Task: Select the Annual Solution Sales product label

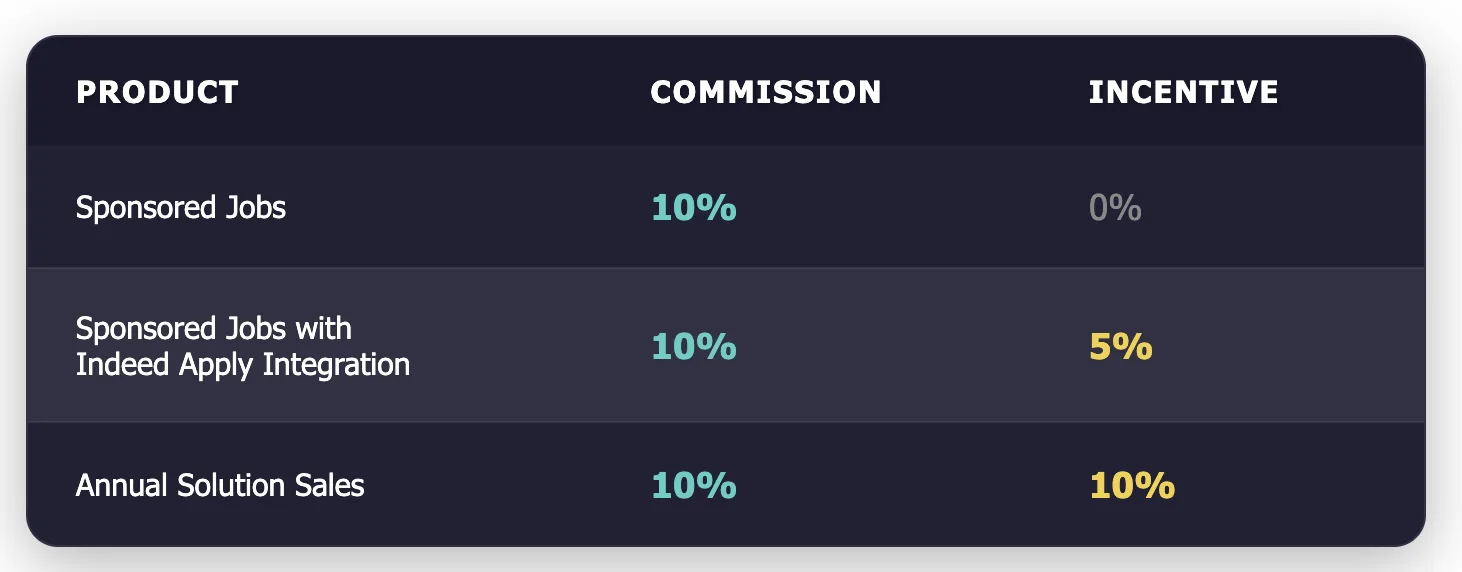Action: pyautogui.click(x=220, y=486)
